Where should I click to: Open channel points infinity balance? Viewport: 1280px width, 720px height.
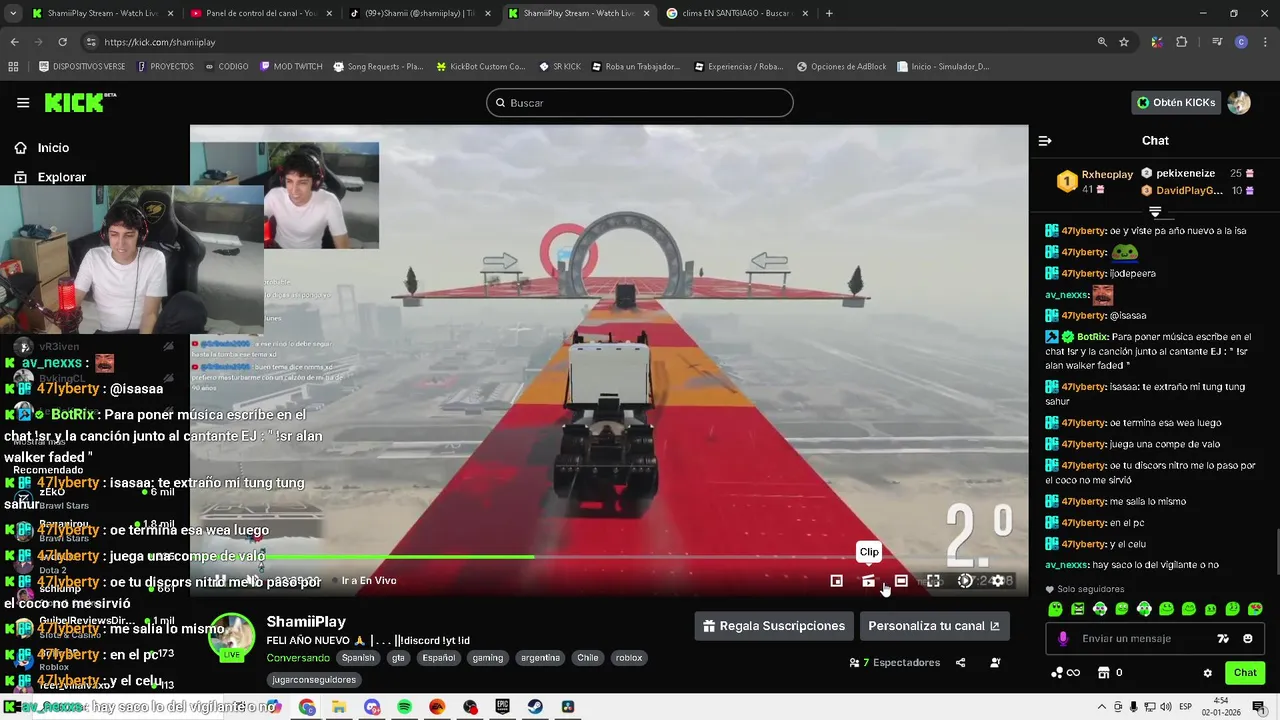click(x=1066, y=673)
